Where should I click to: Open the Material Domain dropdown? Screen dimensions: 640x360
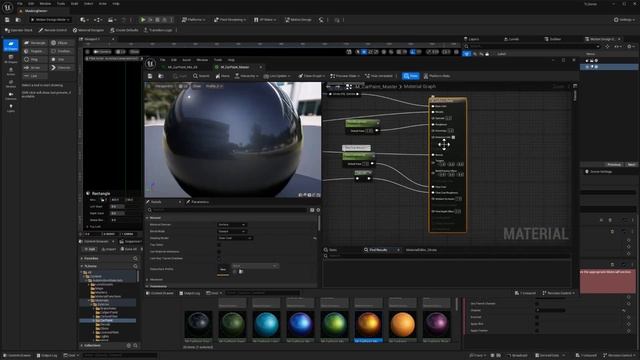pyautogui.click(x=231, y=224)
